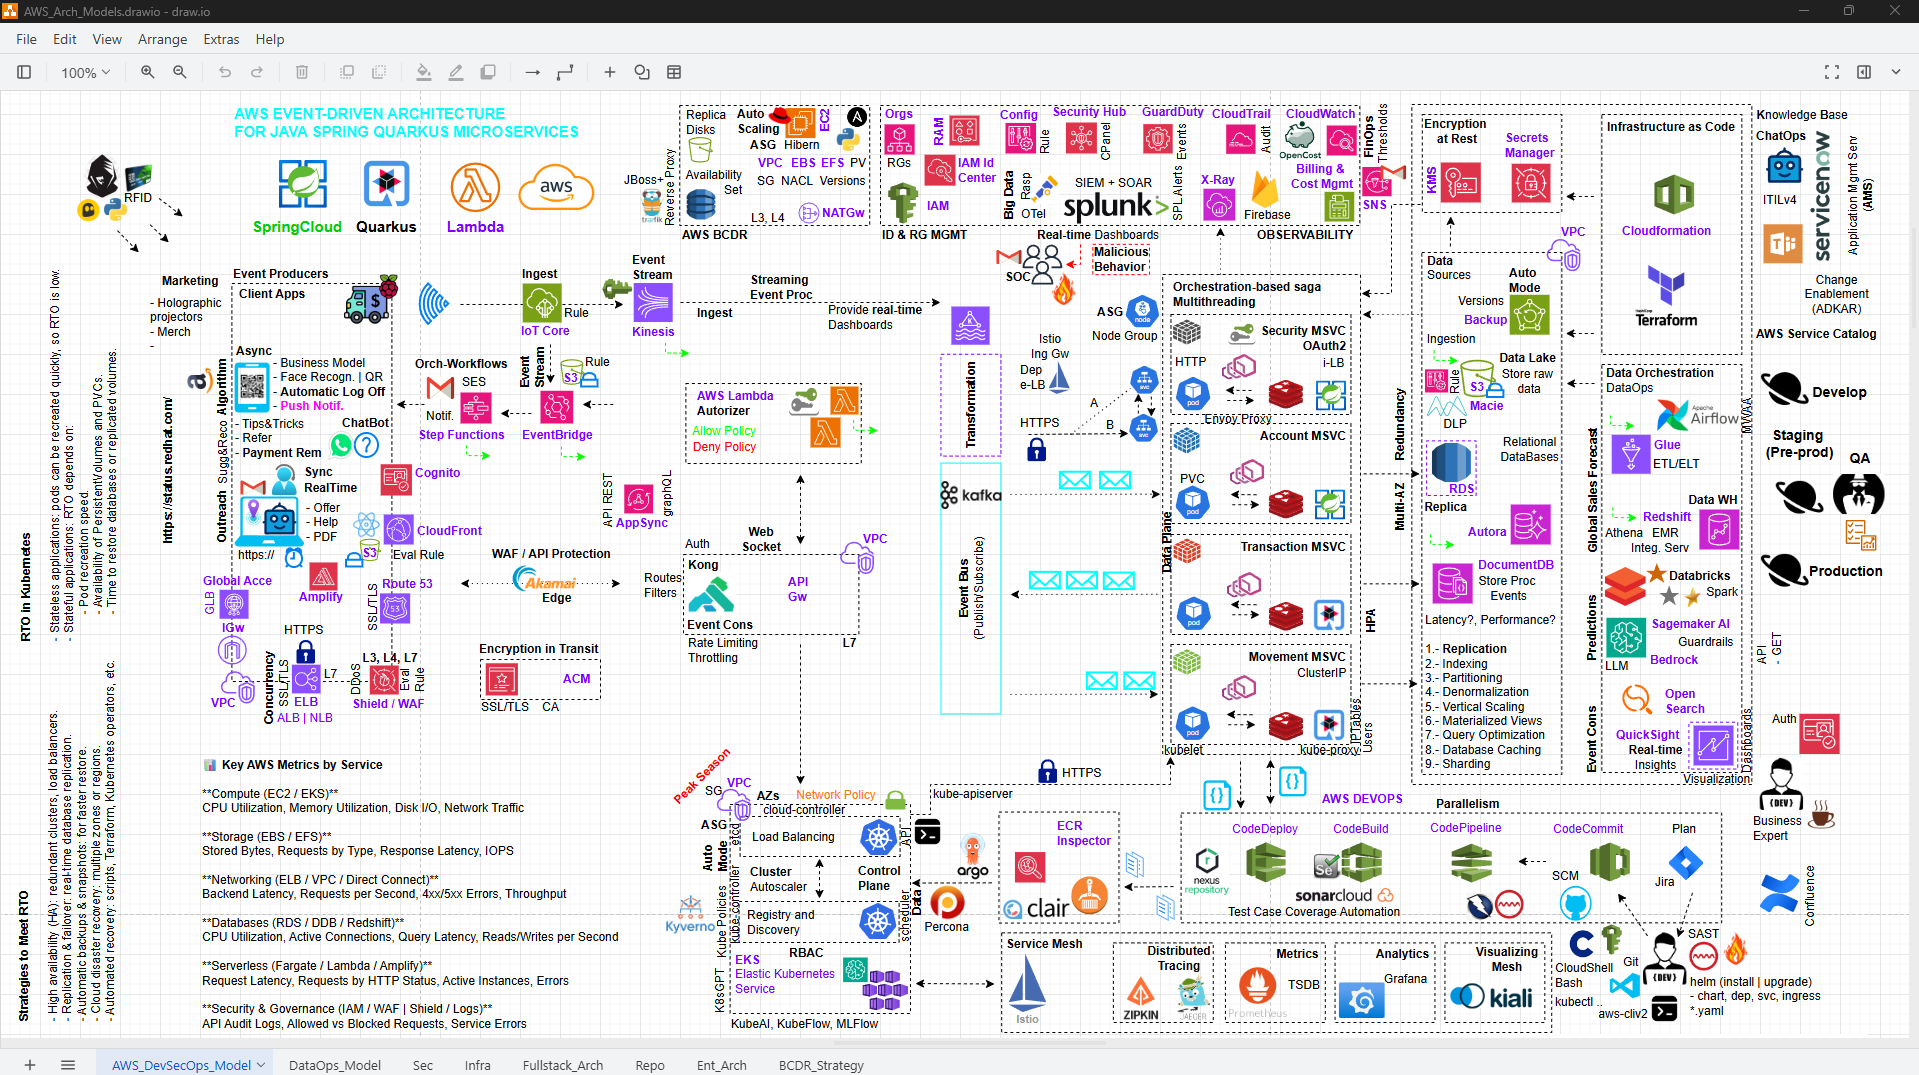The width and height of the screenshot is (1919, 1075).
Task: Click the Zoom Out magnifier icon
Action: pos(180,72)
